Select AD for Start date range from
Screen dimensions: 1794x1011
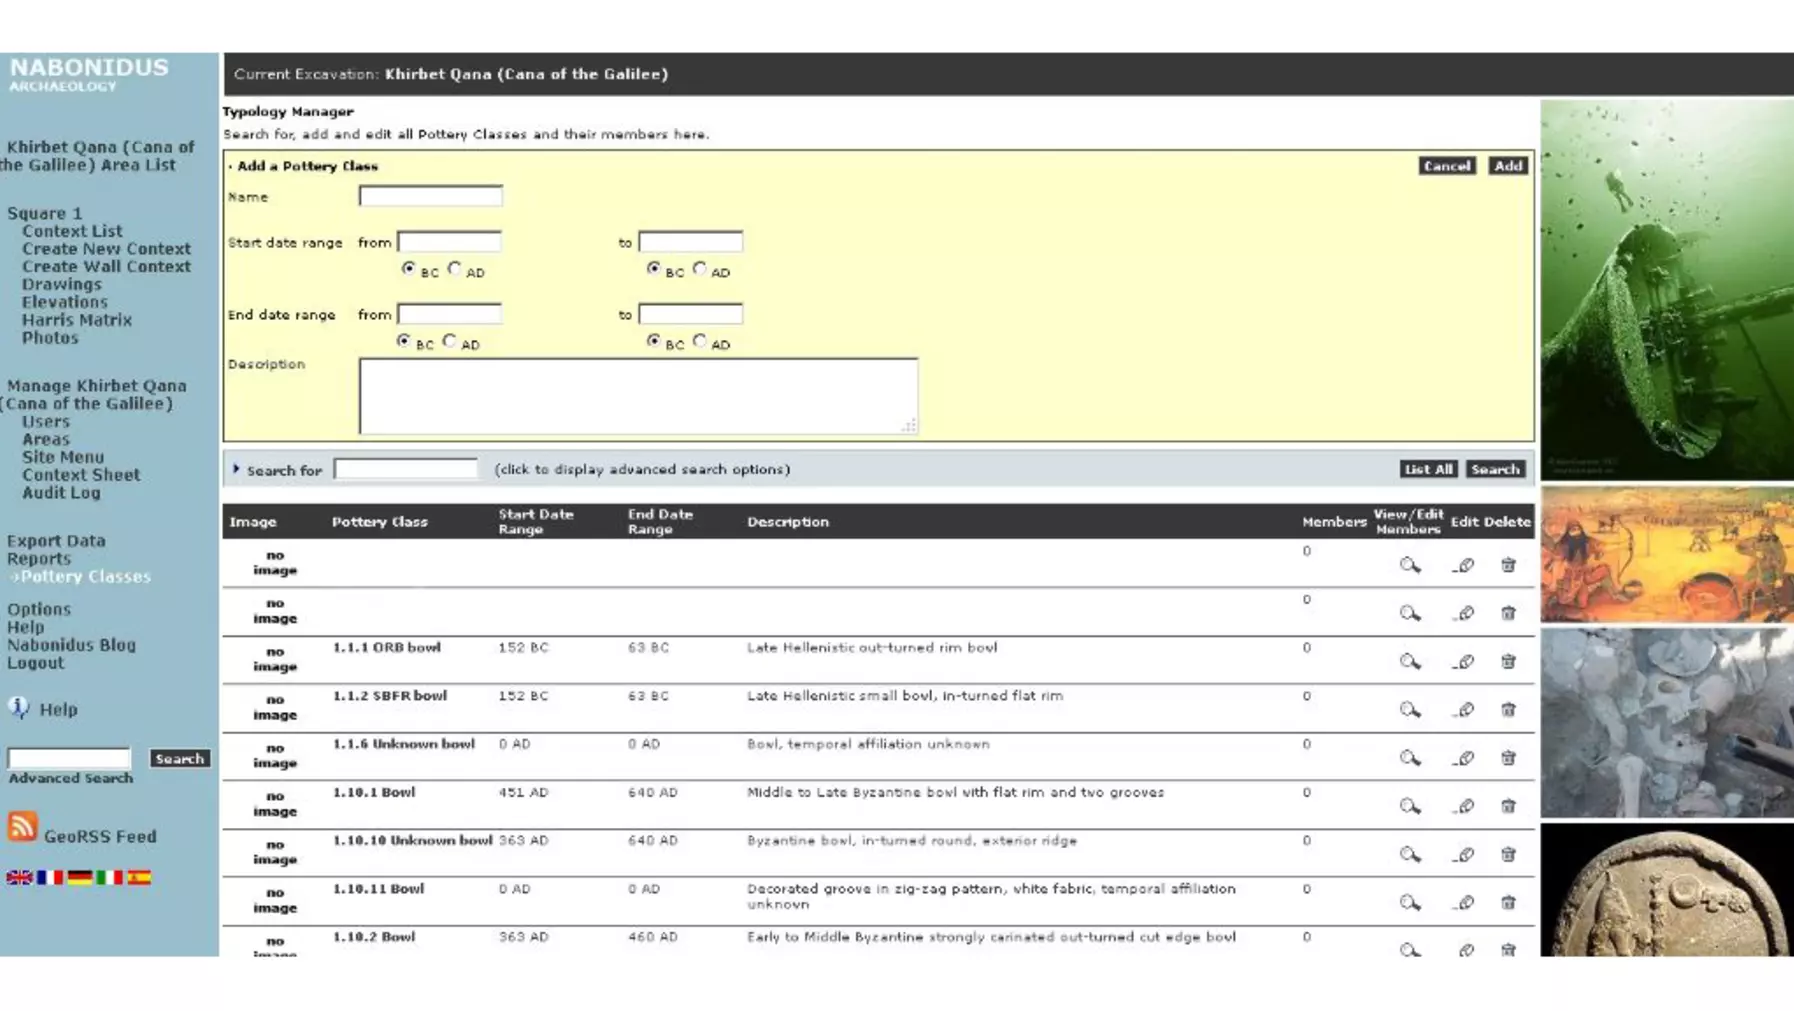click(455, 268)
